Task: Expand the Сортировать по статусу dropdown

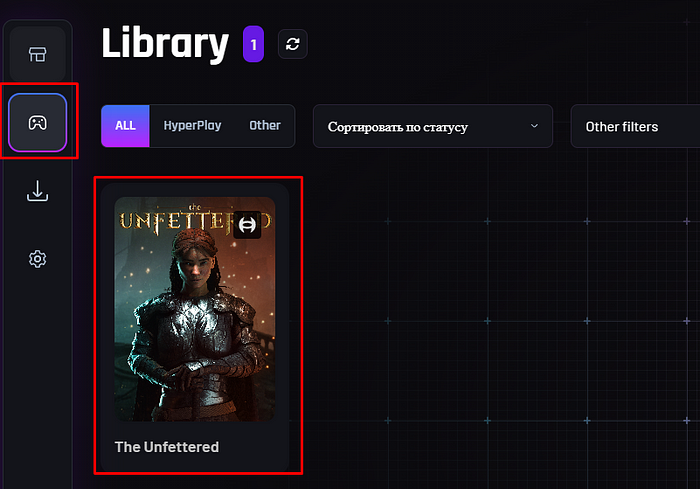Action: 433,126
